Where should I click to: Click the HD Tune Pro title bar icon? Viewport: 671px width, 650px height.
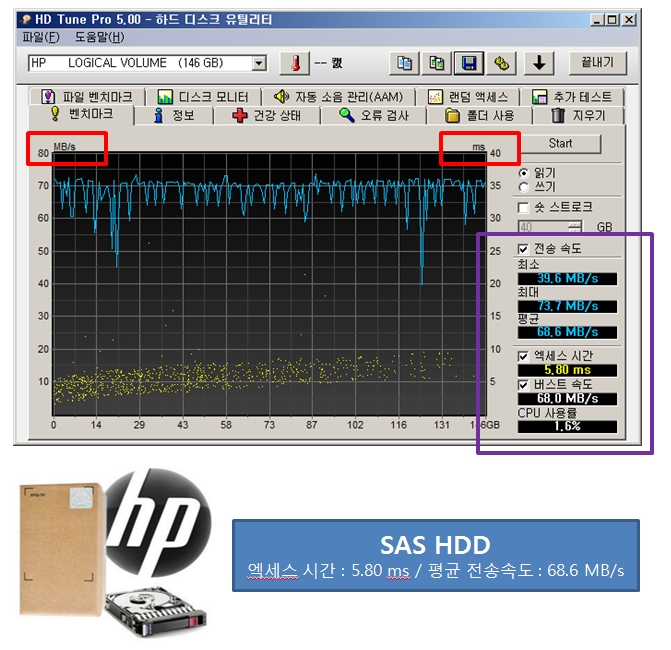(x=26, y=19)
